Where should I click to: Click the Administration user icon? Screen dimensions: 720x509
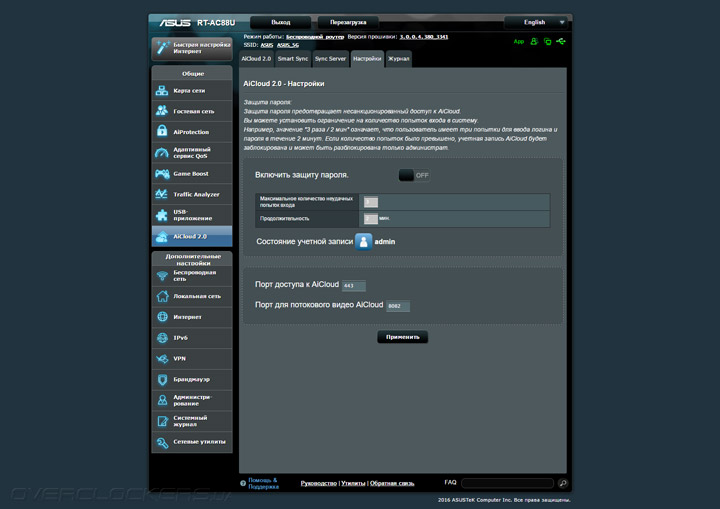coord(162,400)
